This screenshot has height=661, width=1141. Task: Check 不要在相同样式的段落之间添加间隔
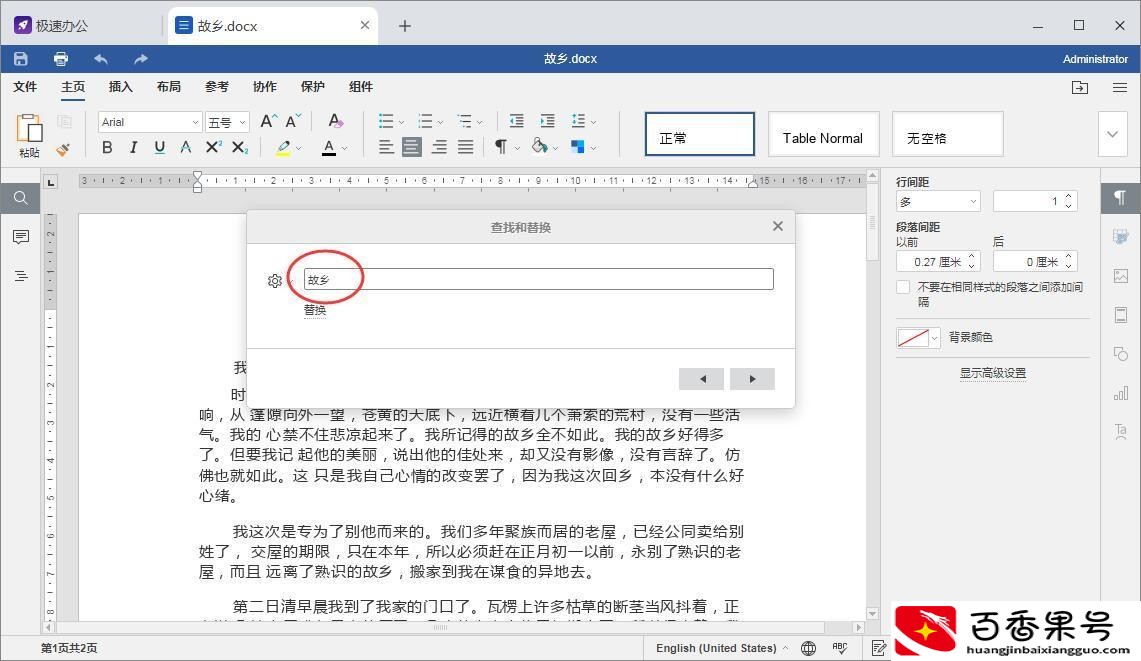[x=903, y=288]
